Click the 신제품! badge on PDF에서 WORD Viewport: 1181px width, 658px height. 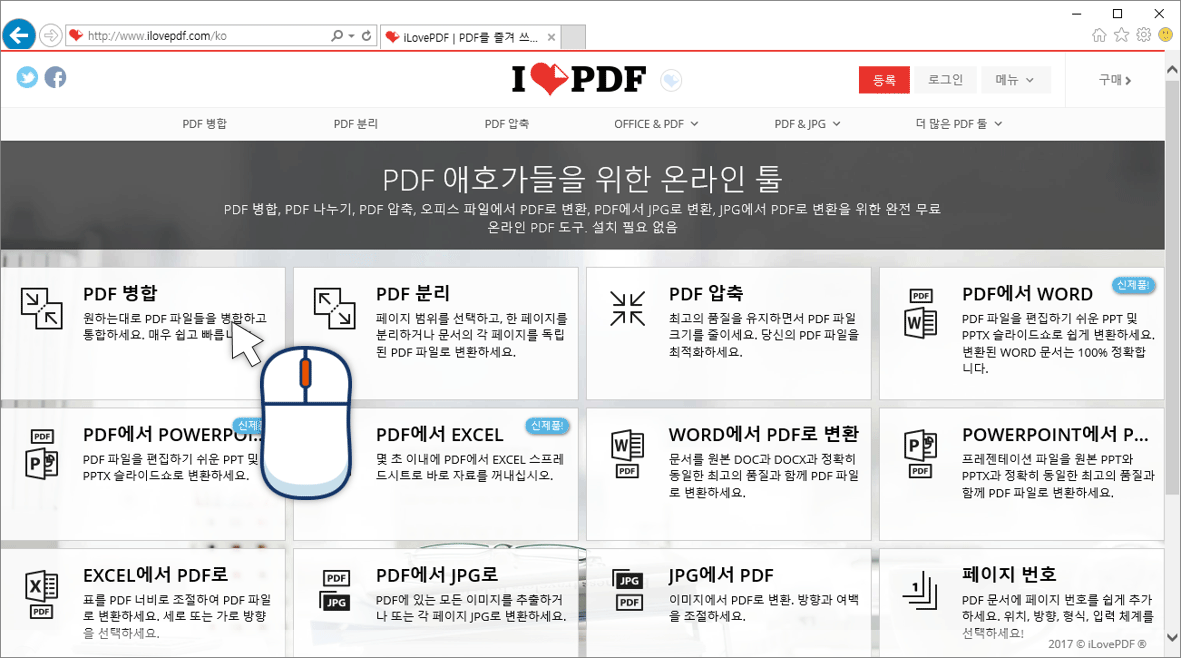point(1134,285)
